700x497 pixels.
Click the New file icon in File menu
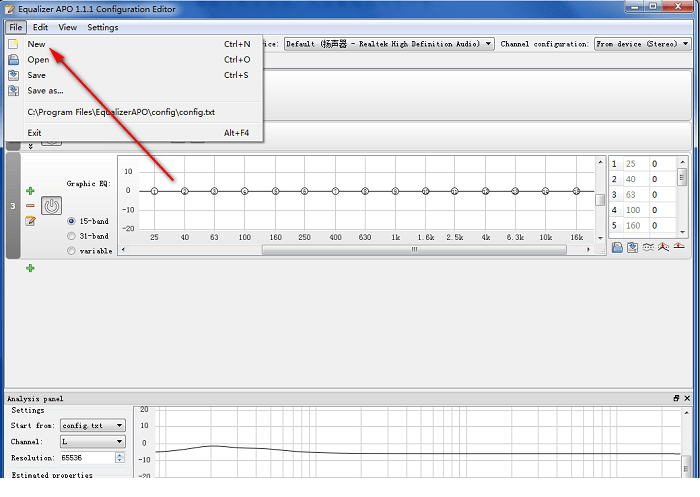coord(13,44)
